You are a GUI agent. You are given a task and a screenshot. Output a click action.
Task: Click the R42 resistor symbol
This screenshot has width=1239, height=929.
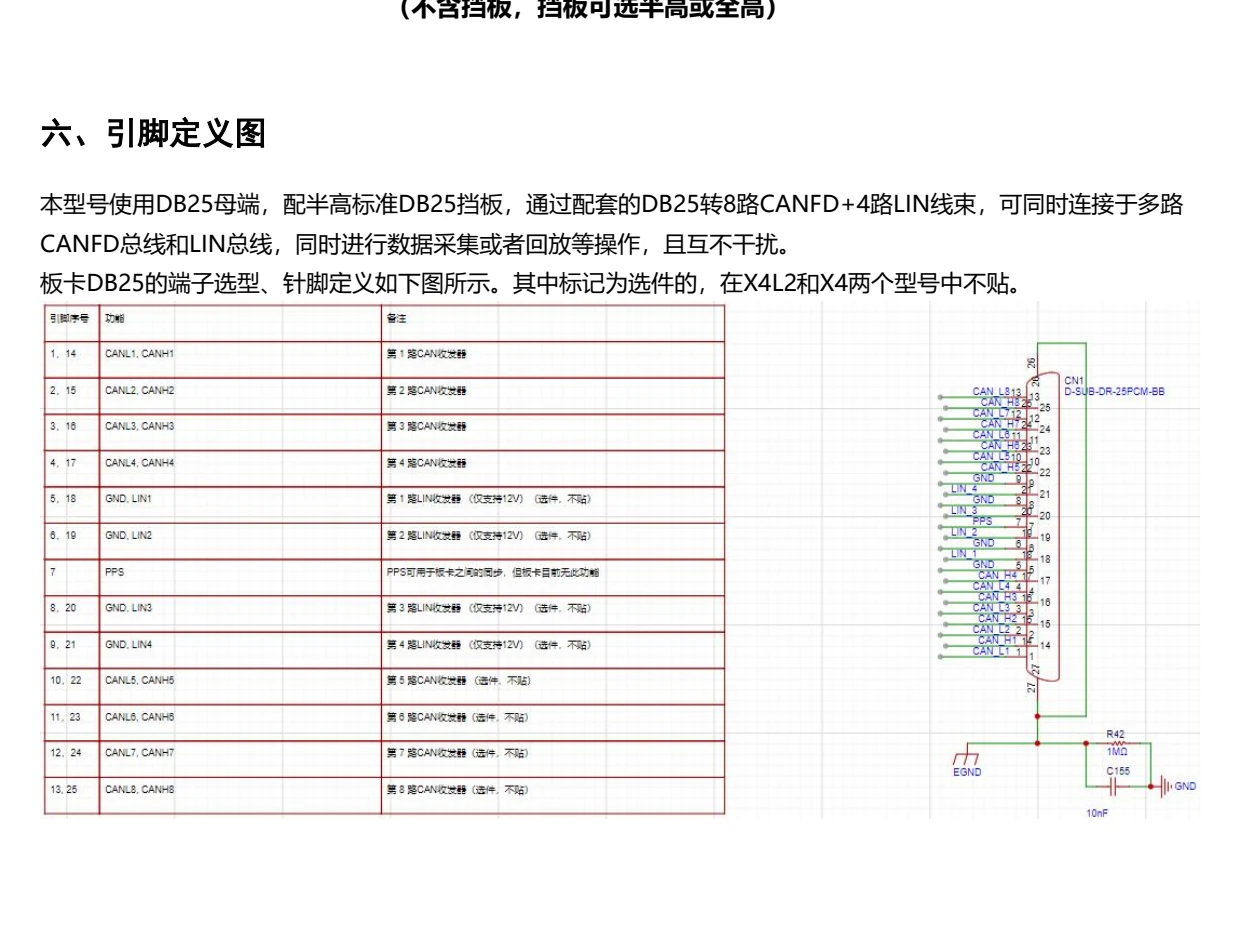point(1117,743)
